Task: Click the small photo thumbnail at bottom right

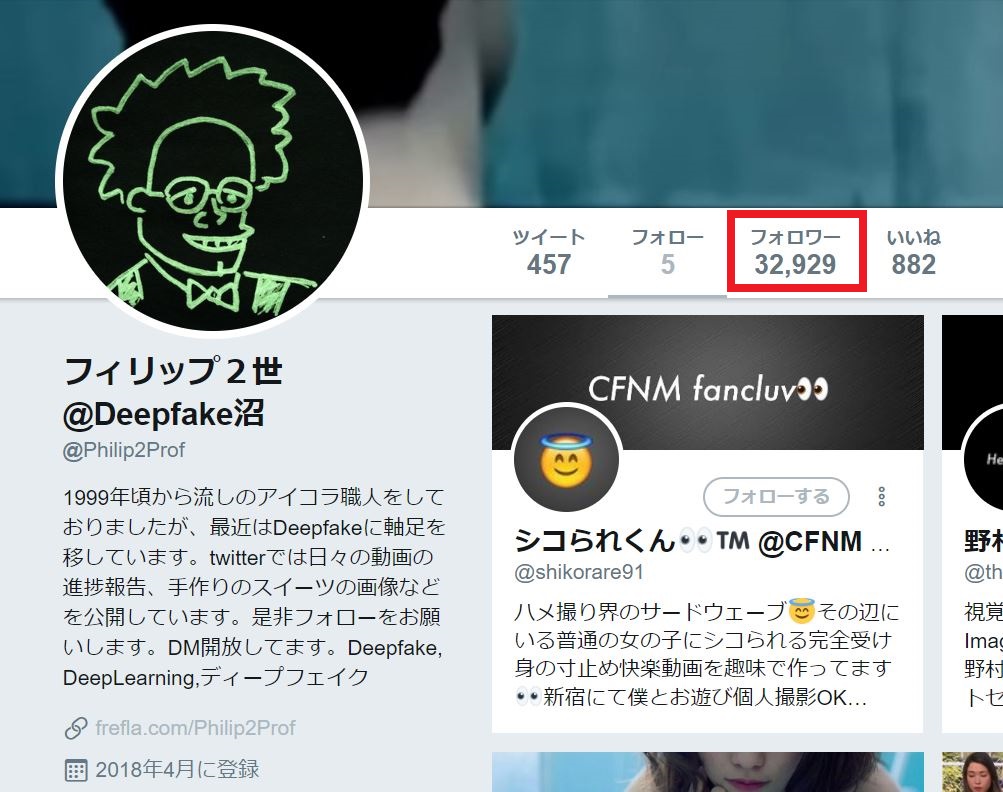Action: (972, 772)
